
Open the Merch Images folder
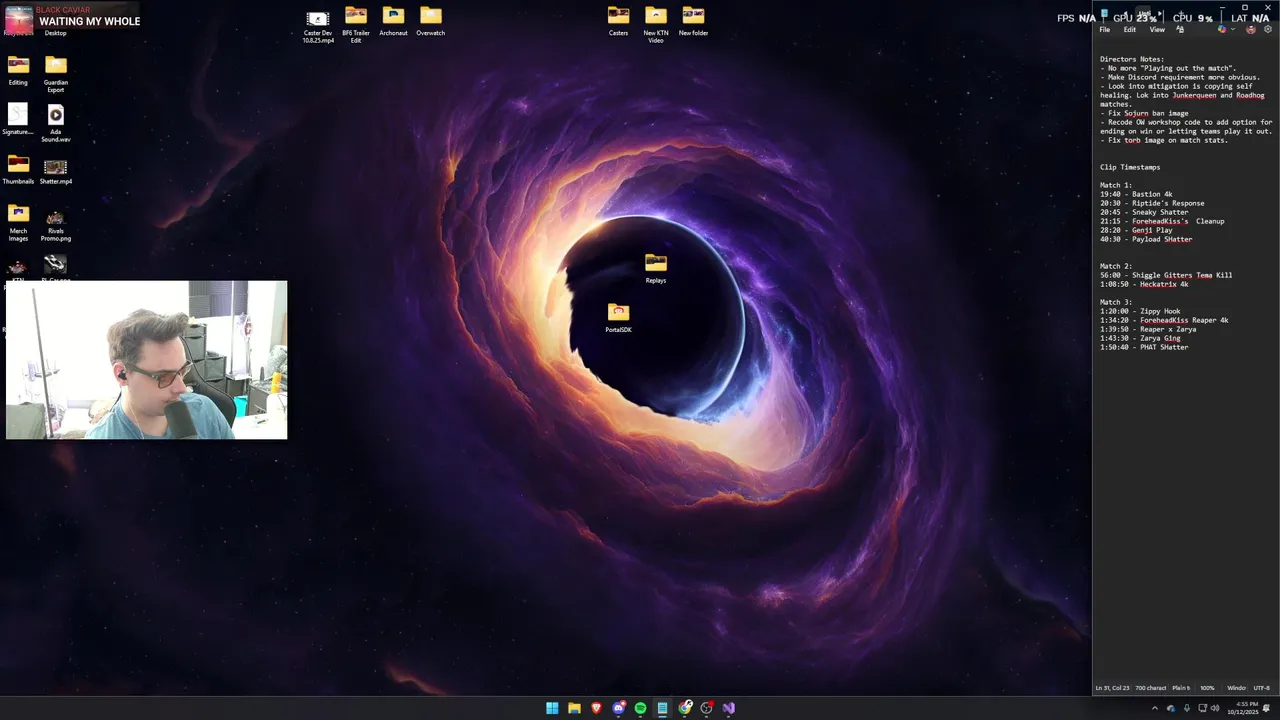pyautogui.click(x=18, y=223)
